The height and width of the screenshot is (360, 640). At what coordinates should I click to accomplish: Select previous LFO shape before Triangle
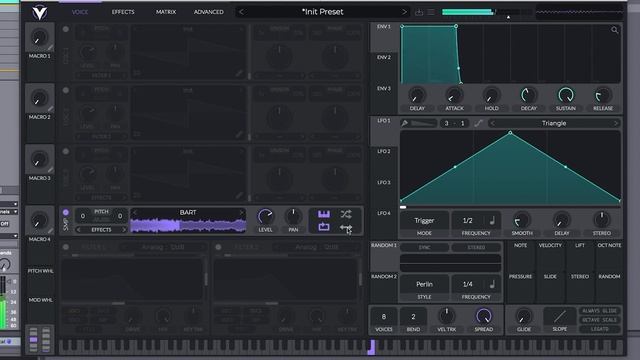click(x=493, y=123)
